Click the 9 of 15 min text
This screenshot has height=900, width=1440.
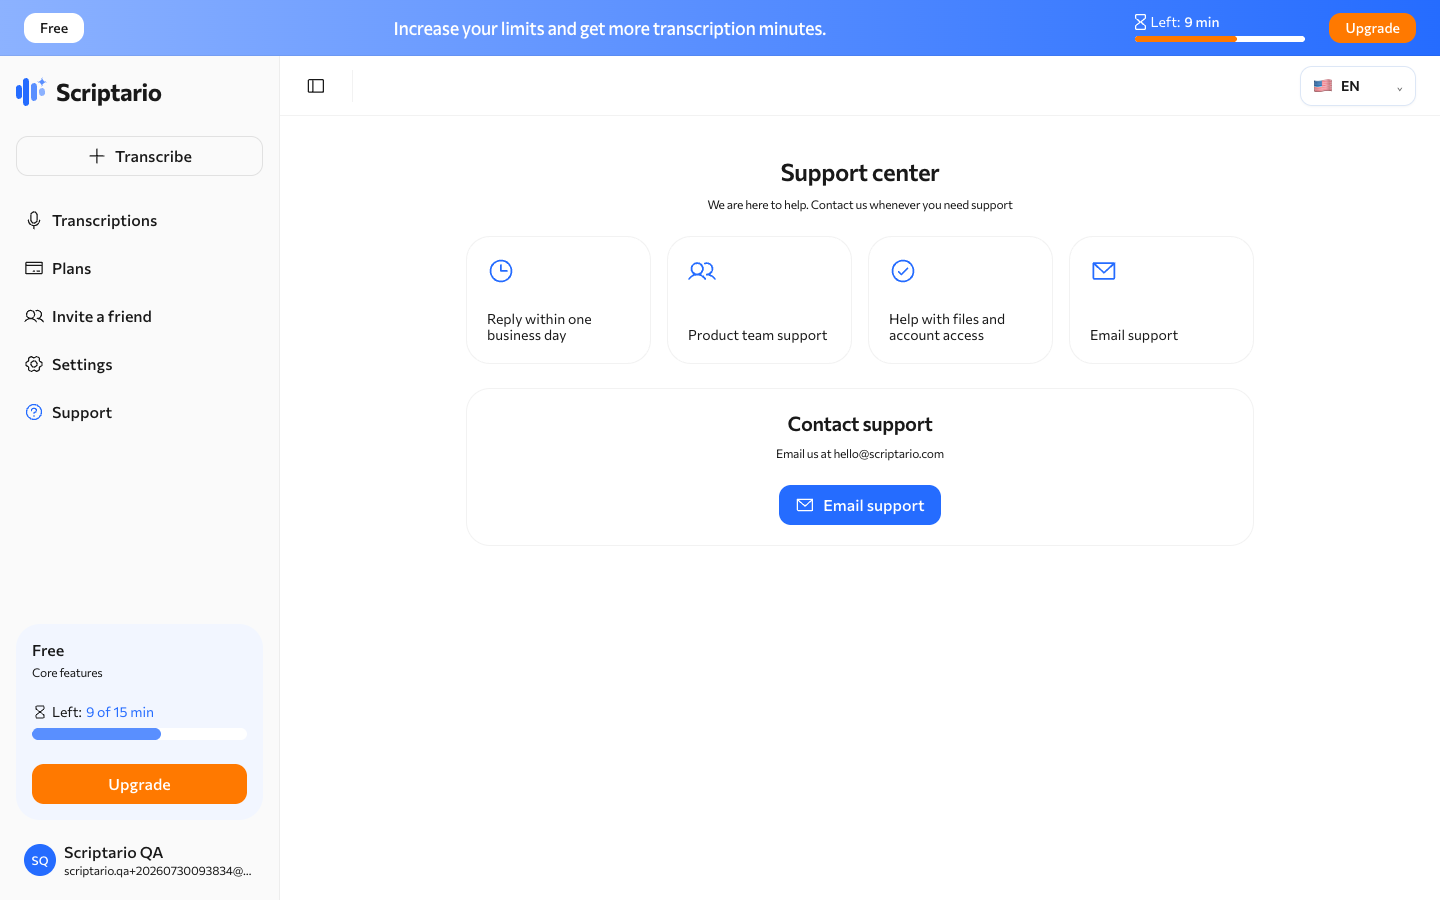(x=120, y=712)
